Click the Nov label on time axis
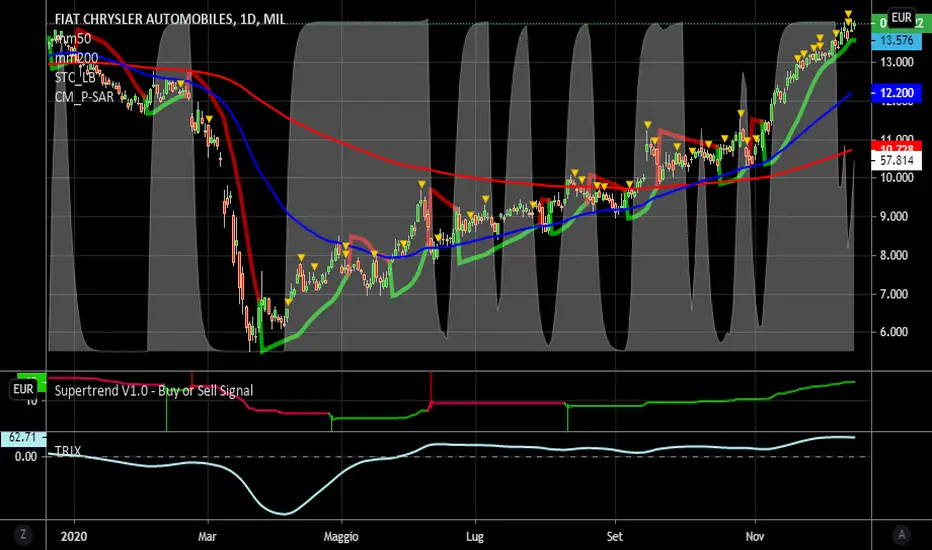 click(x=755, y=536)
